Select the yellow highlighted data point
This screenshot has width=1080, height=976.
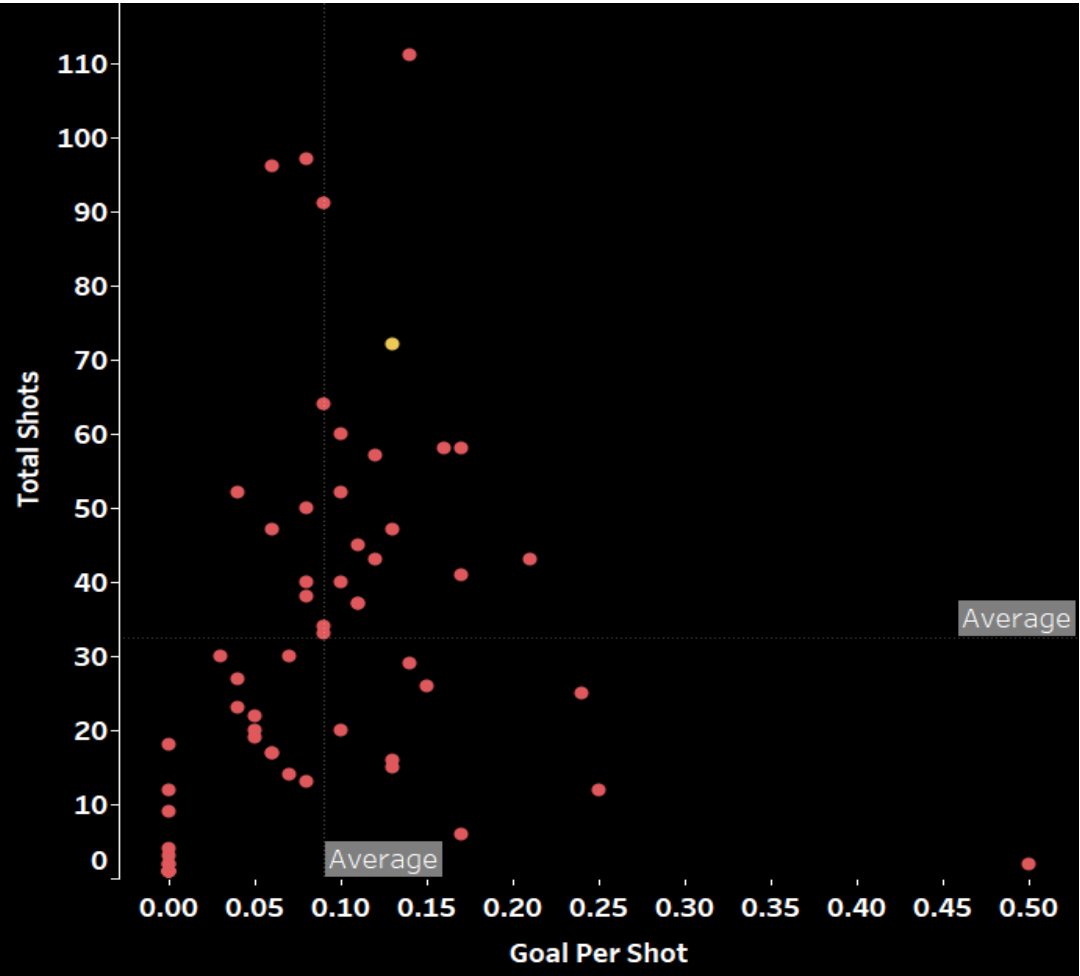pos(392,344)
